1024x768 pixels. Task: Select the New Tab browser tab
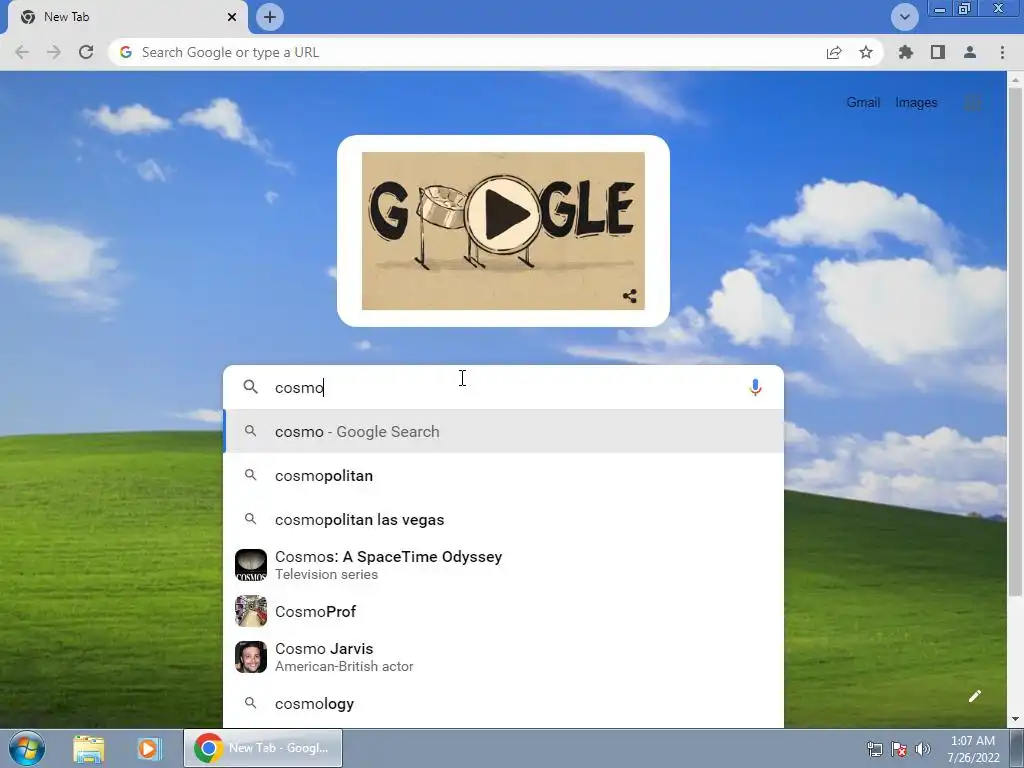[x=127, y=17]
